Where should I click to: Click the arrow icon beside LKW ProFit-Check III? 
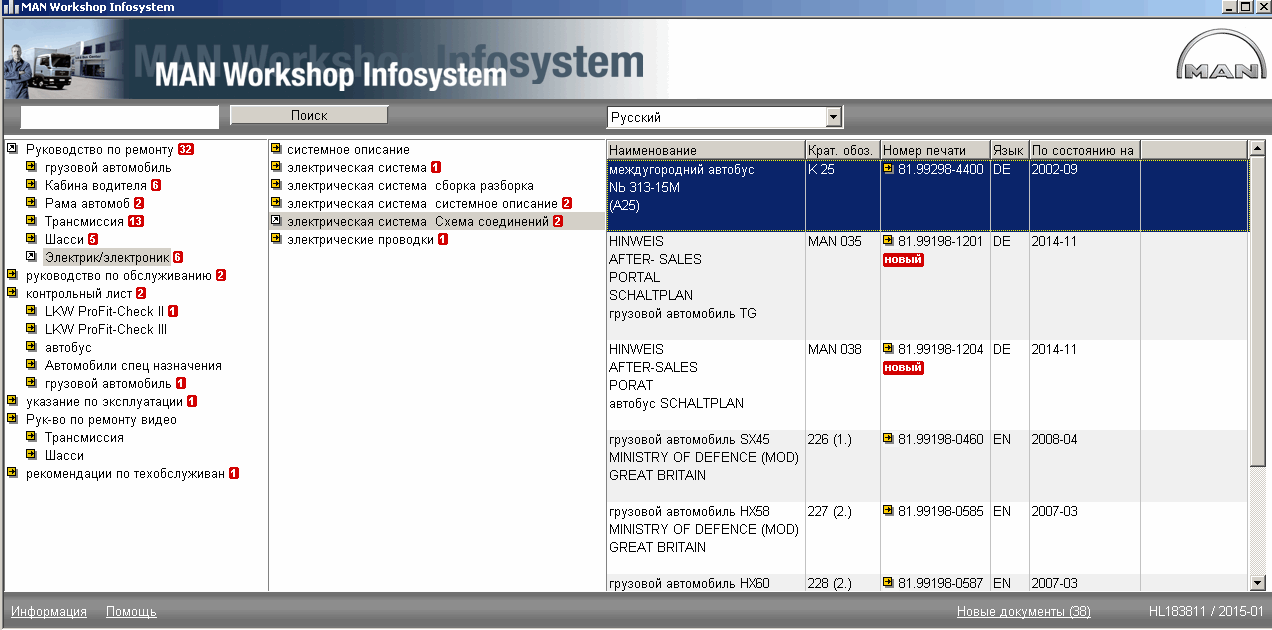tap(31, 329)
